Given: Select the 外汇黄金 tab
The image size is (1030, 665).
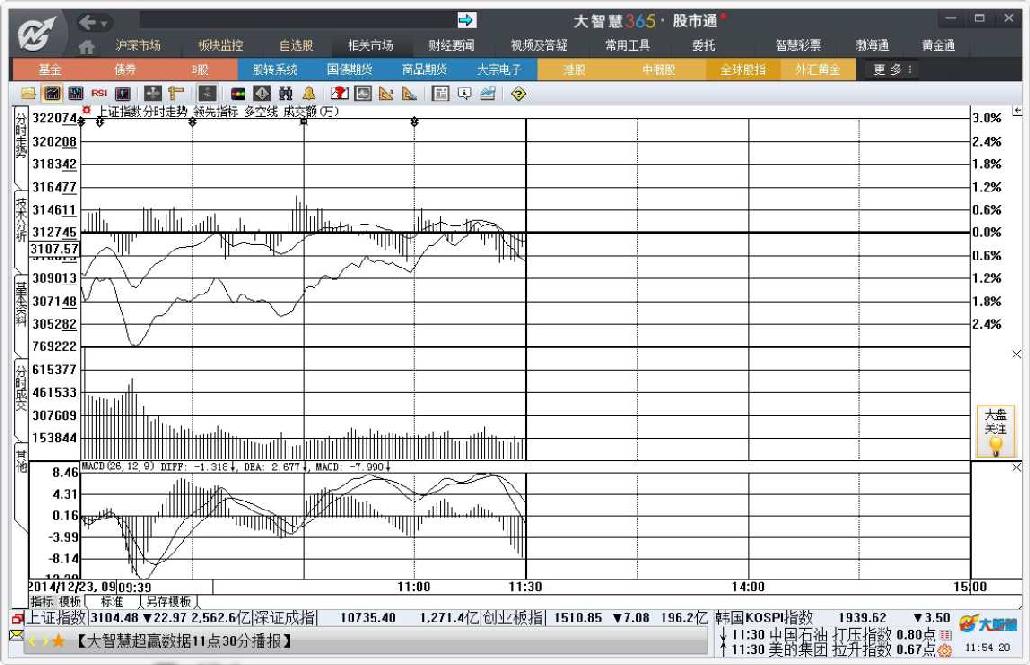Looking at the screenshot, I should 818,70.
